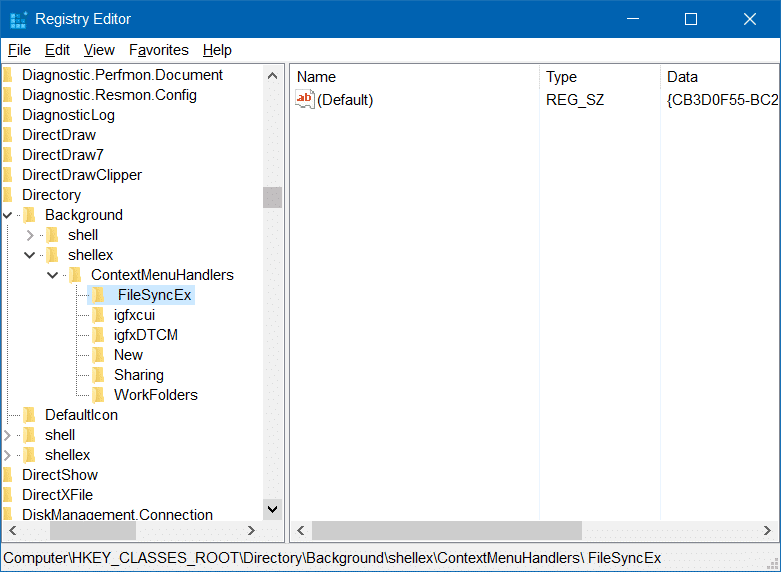
Task: Select Diagnostic.Perfmon.Document key
Action: click(x=123, y=75)
